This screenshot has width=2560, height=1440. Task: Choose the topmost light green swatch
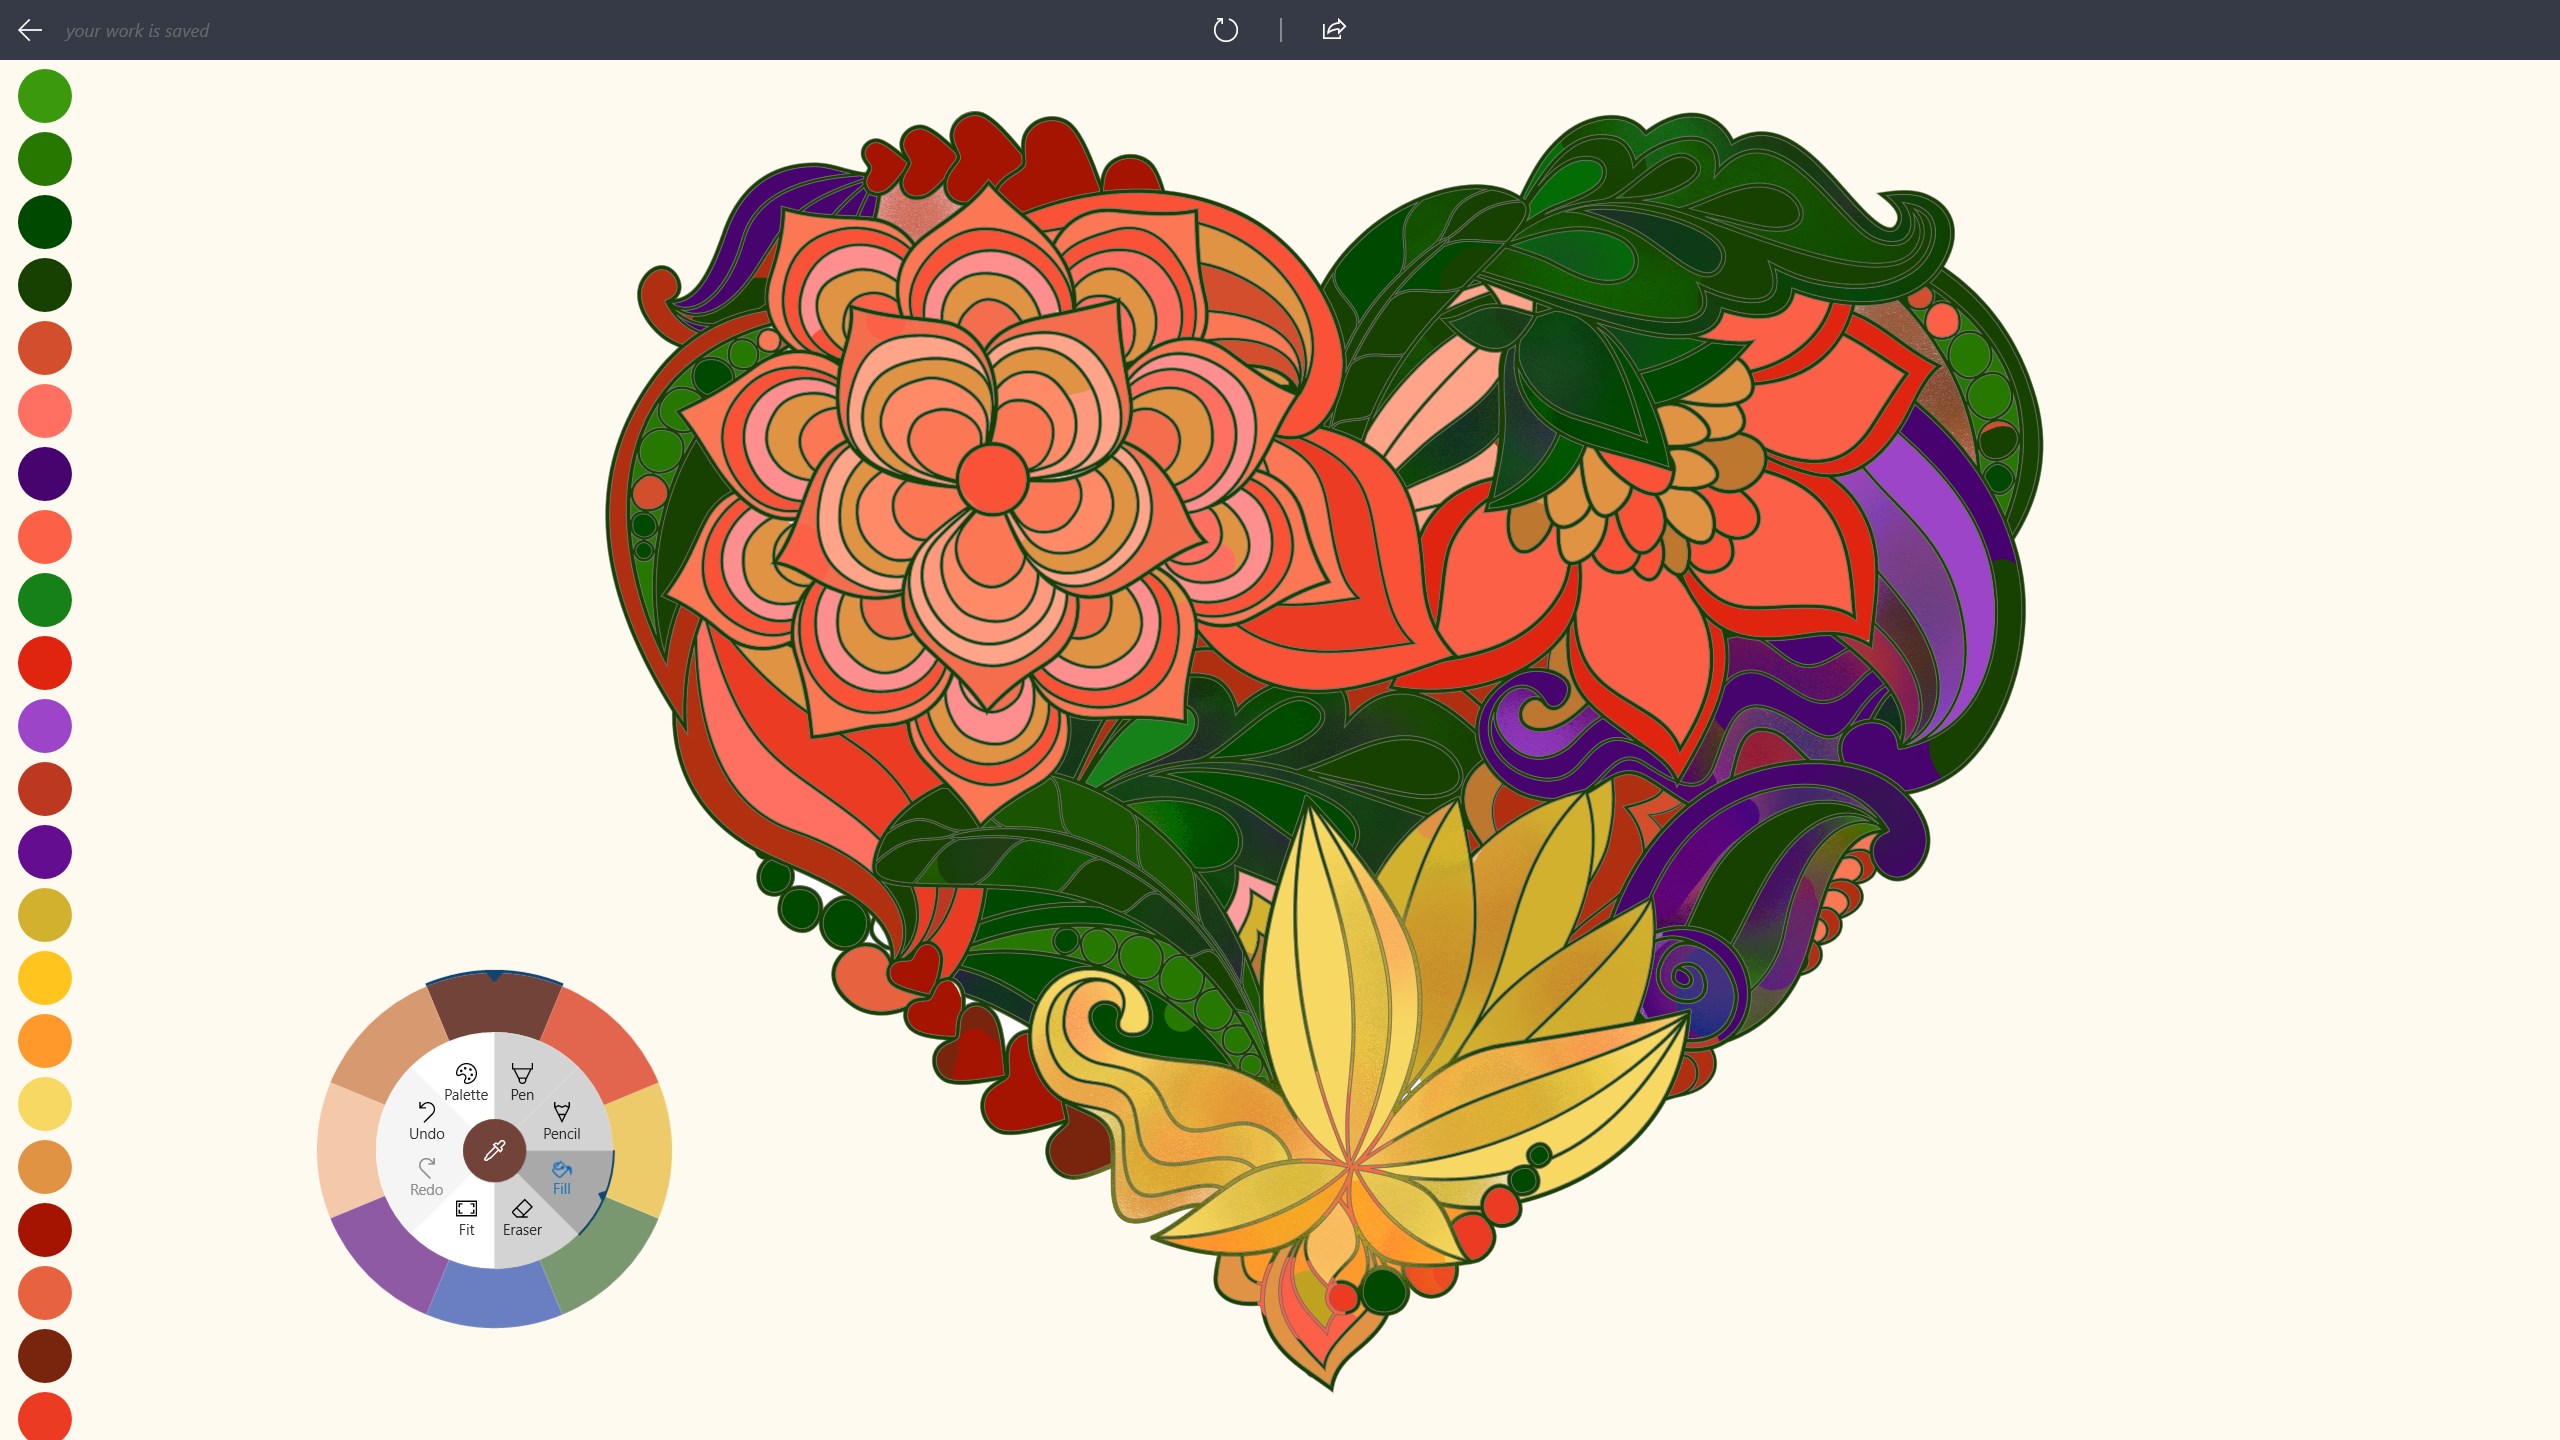point(45,96)
